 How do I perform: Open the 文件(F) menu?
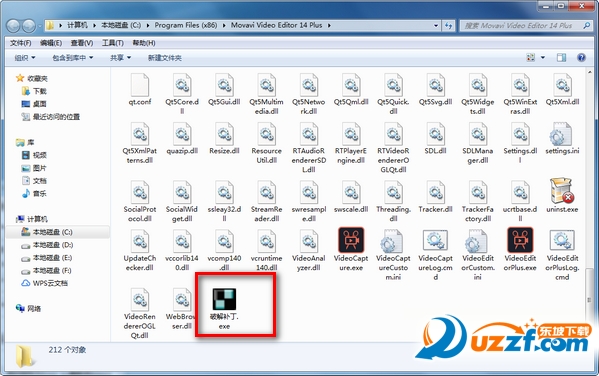pos(21,43)
